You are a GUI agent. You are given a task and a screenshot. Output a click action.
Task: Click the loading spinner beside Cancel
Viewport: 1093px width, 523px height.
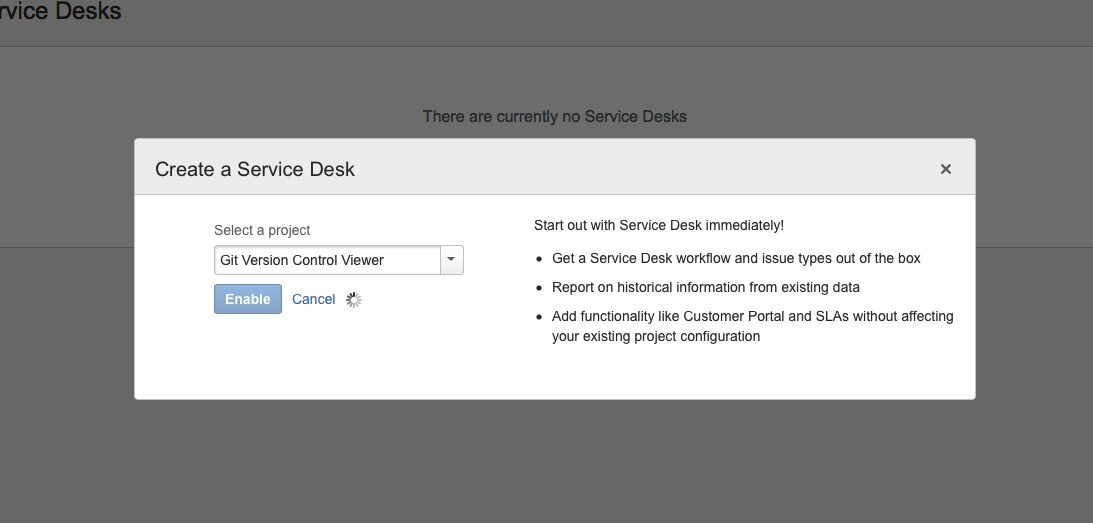[354, 299]
